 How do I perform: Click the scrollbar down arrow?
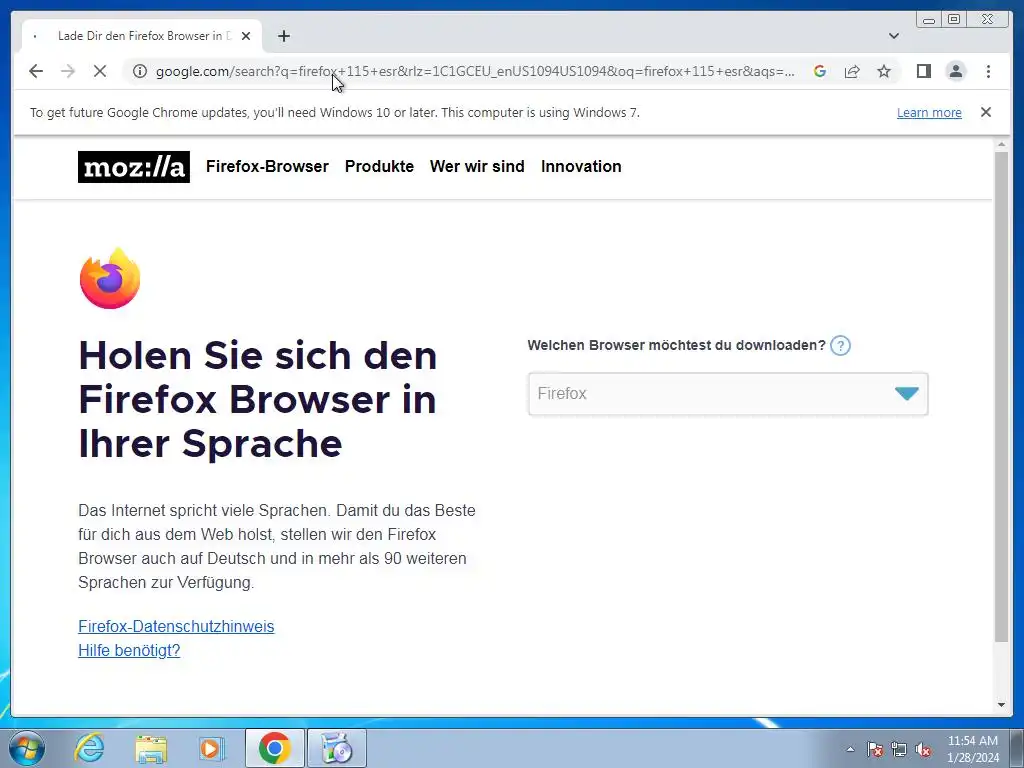(x=1001, y=705)
